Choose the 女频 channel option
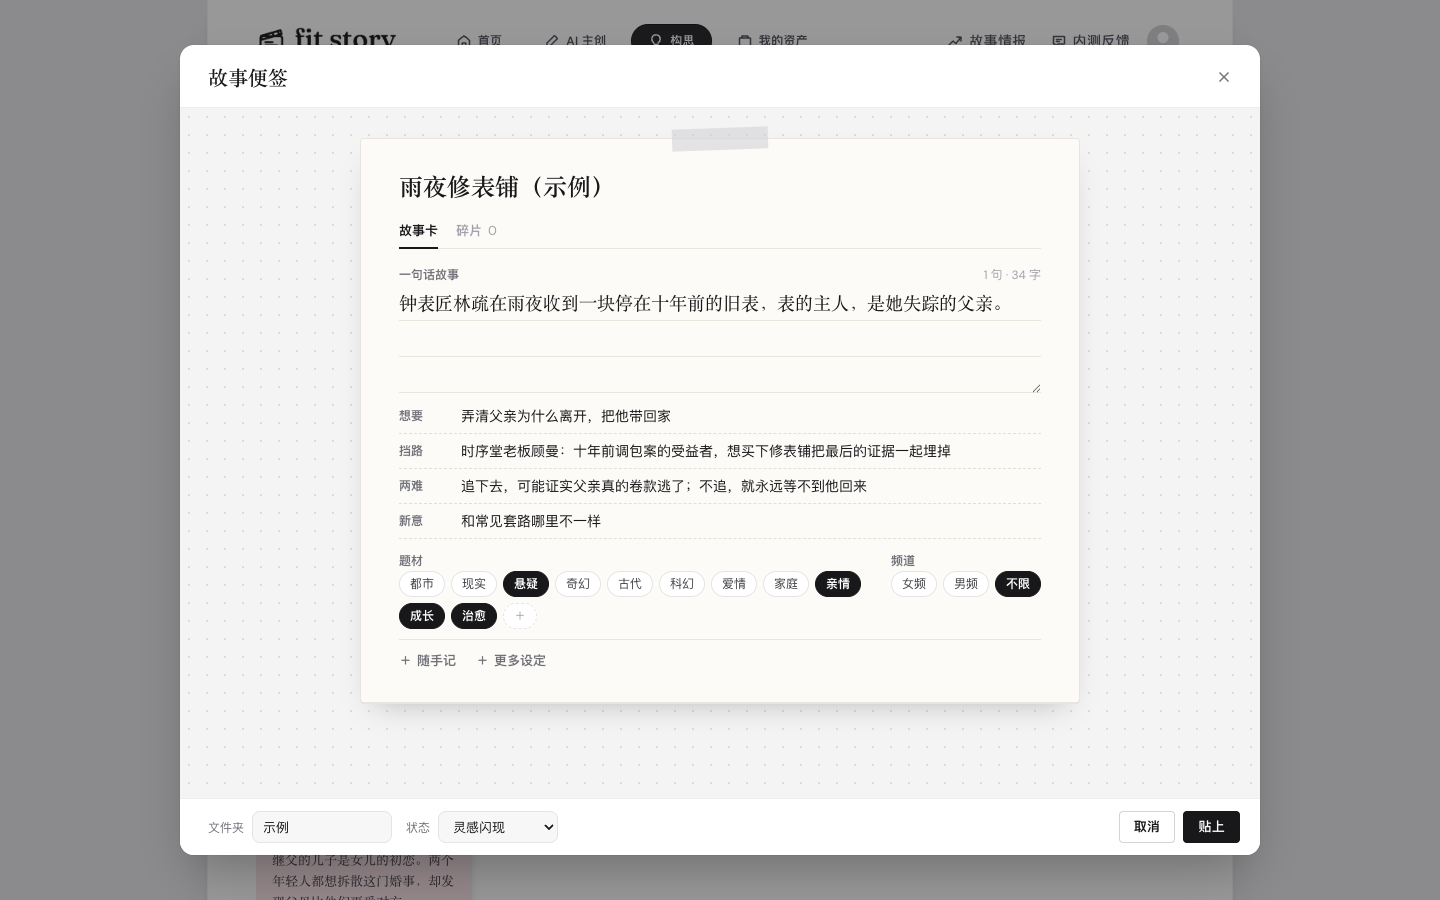Viewport: 1440px width, 900px height. tap(914, 584)
